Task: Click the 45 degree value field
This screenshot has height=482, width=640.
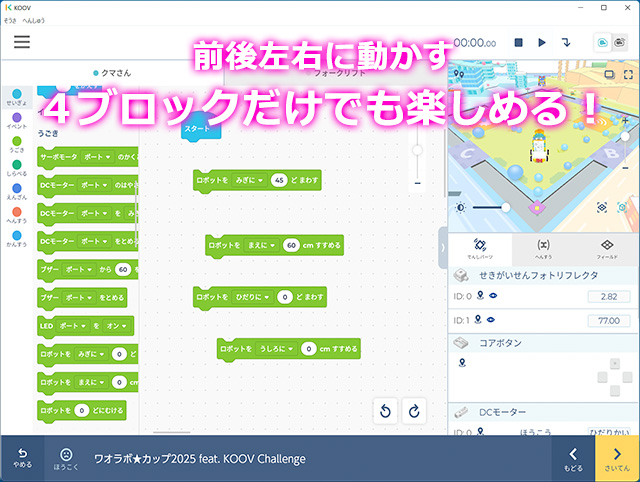Action: 279,180
